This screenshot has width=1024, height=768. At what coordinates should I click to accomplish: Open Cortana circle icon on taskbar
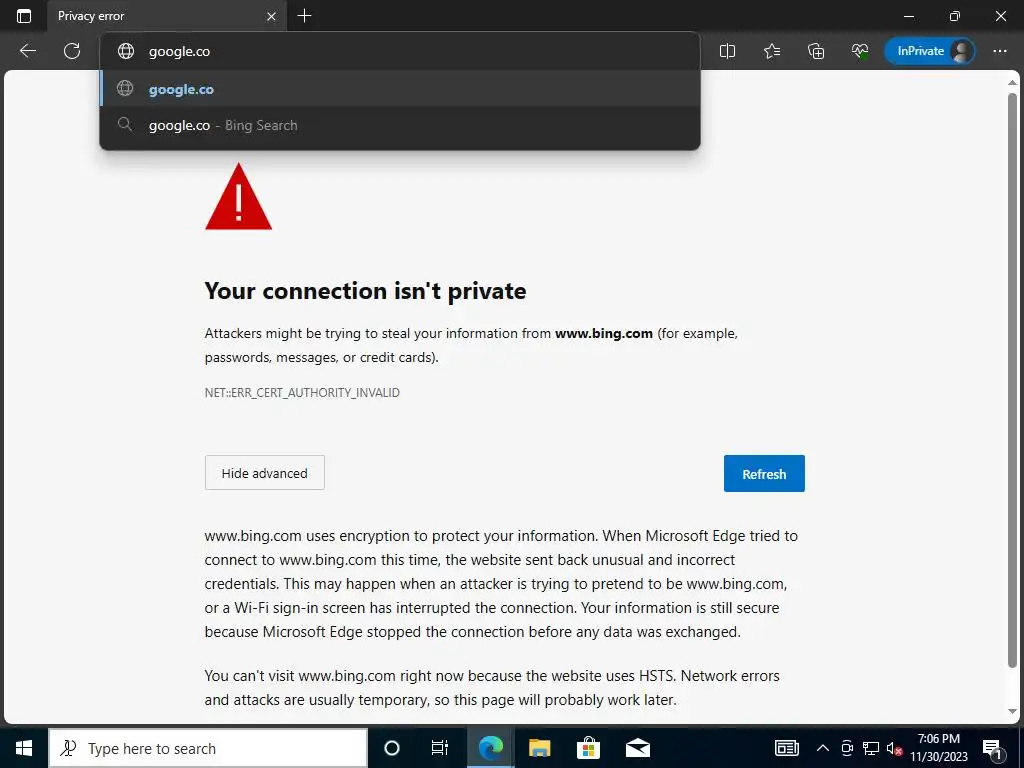391,748
